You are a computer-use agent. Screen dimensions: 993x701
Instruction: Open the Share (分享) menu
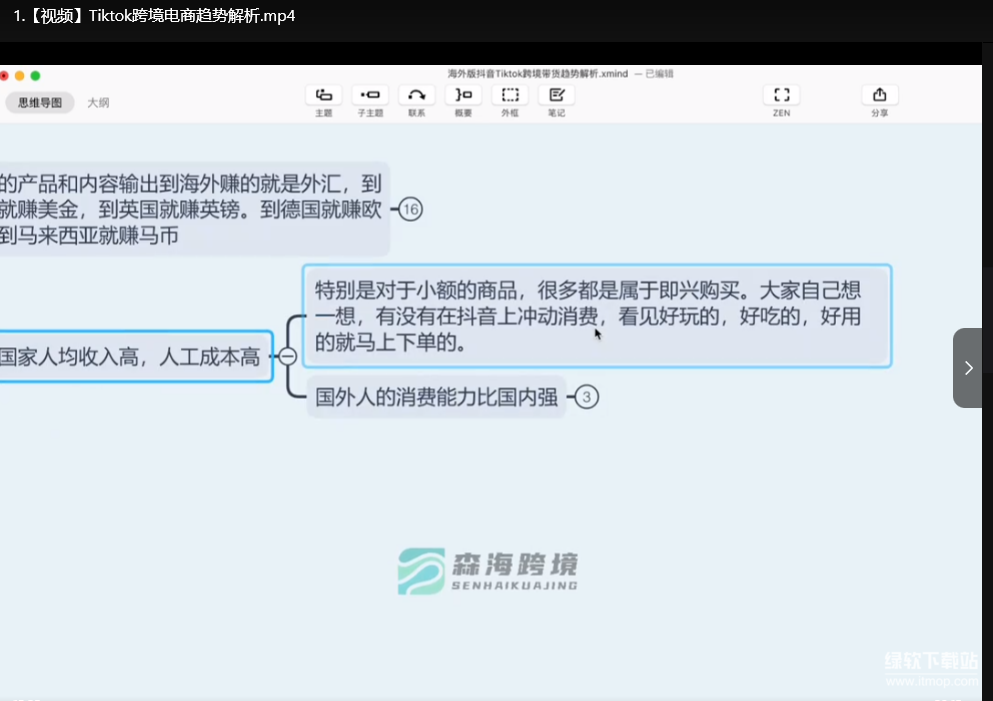pos(879,95)
